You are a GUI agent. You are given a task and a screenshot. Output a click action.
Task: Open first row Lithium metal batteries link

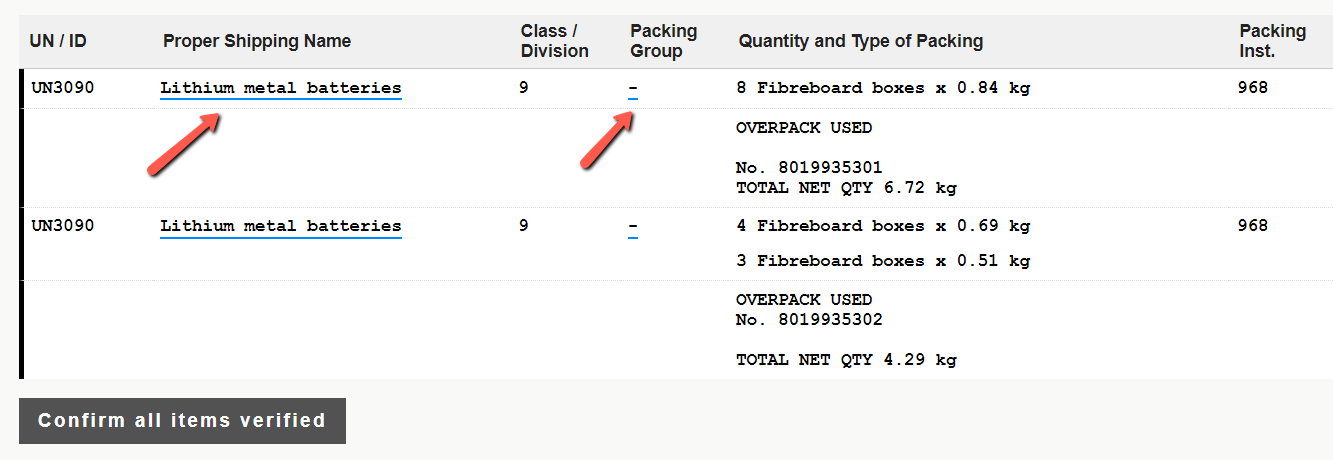(x=281, y=88)
